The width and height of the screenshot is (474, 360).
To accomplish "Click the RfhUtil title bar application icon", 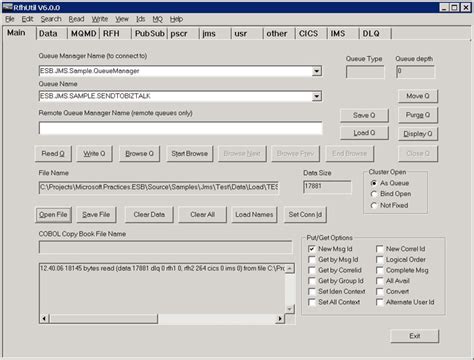I will (x=7, y=7).
